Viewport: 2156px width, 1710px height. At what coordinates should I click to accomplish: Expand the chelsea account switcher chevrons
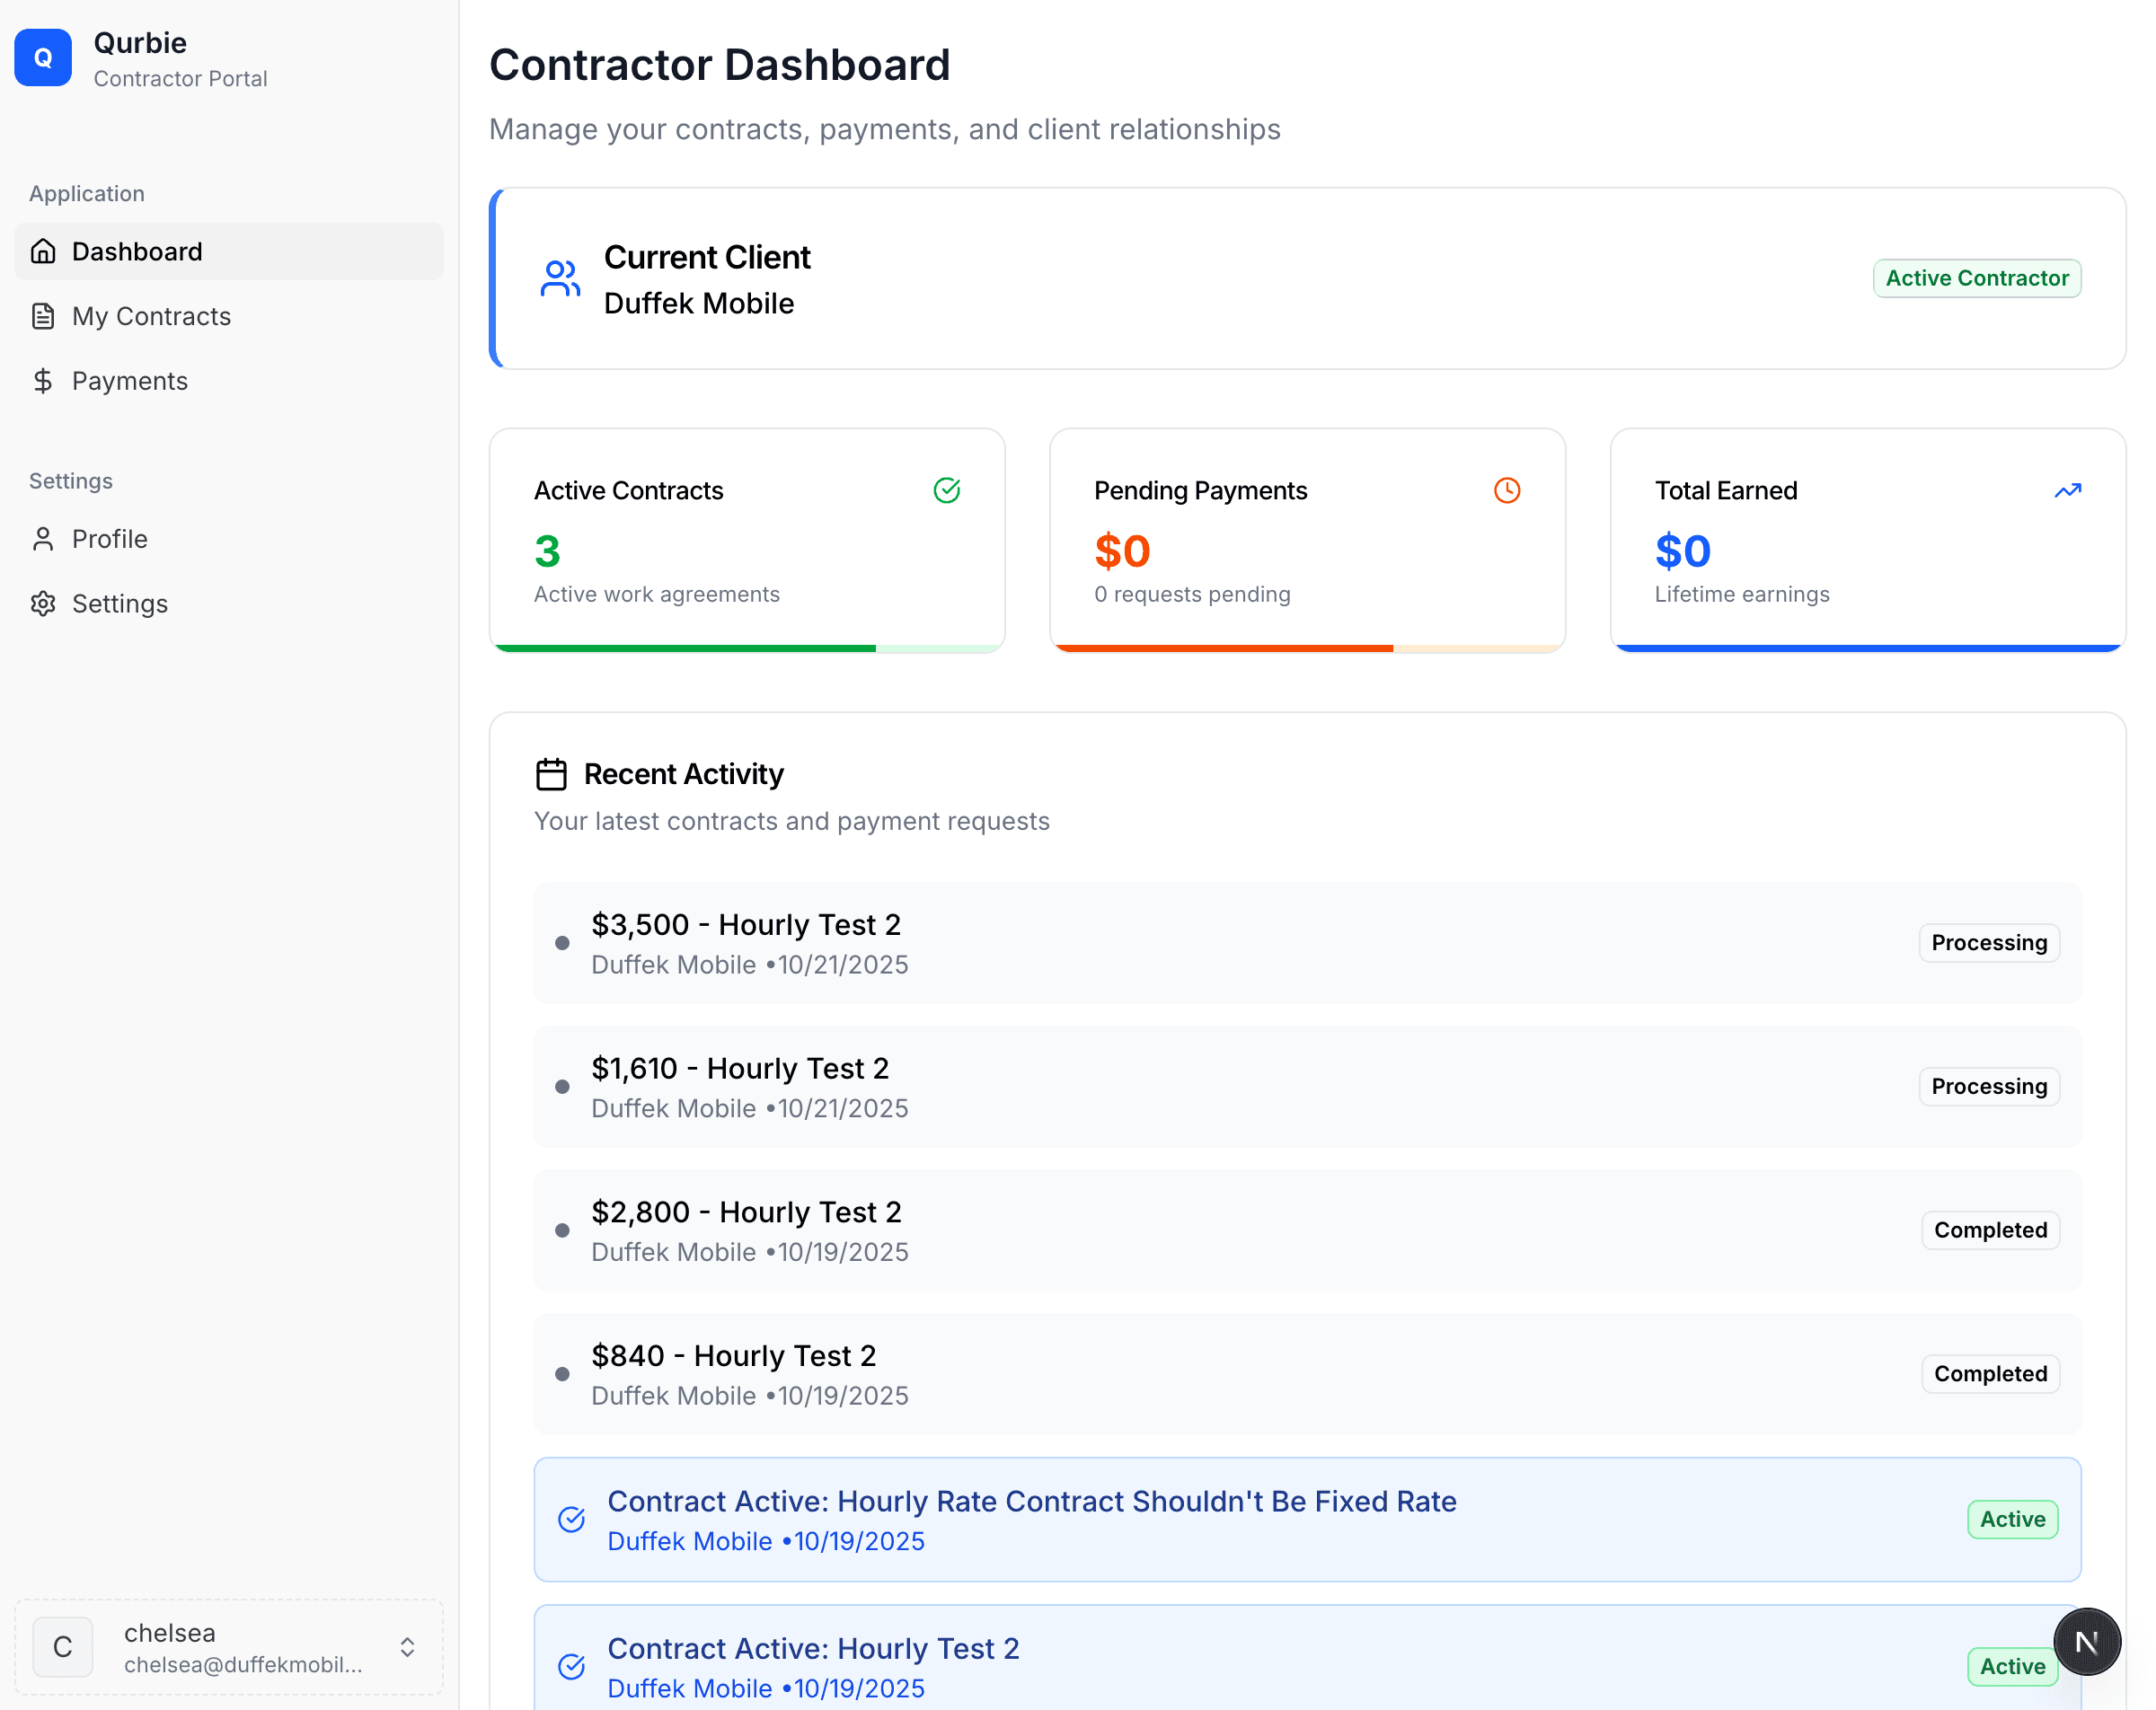(407, 1647)
